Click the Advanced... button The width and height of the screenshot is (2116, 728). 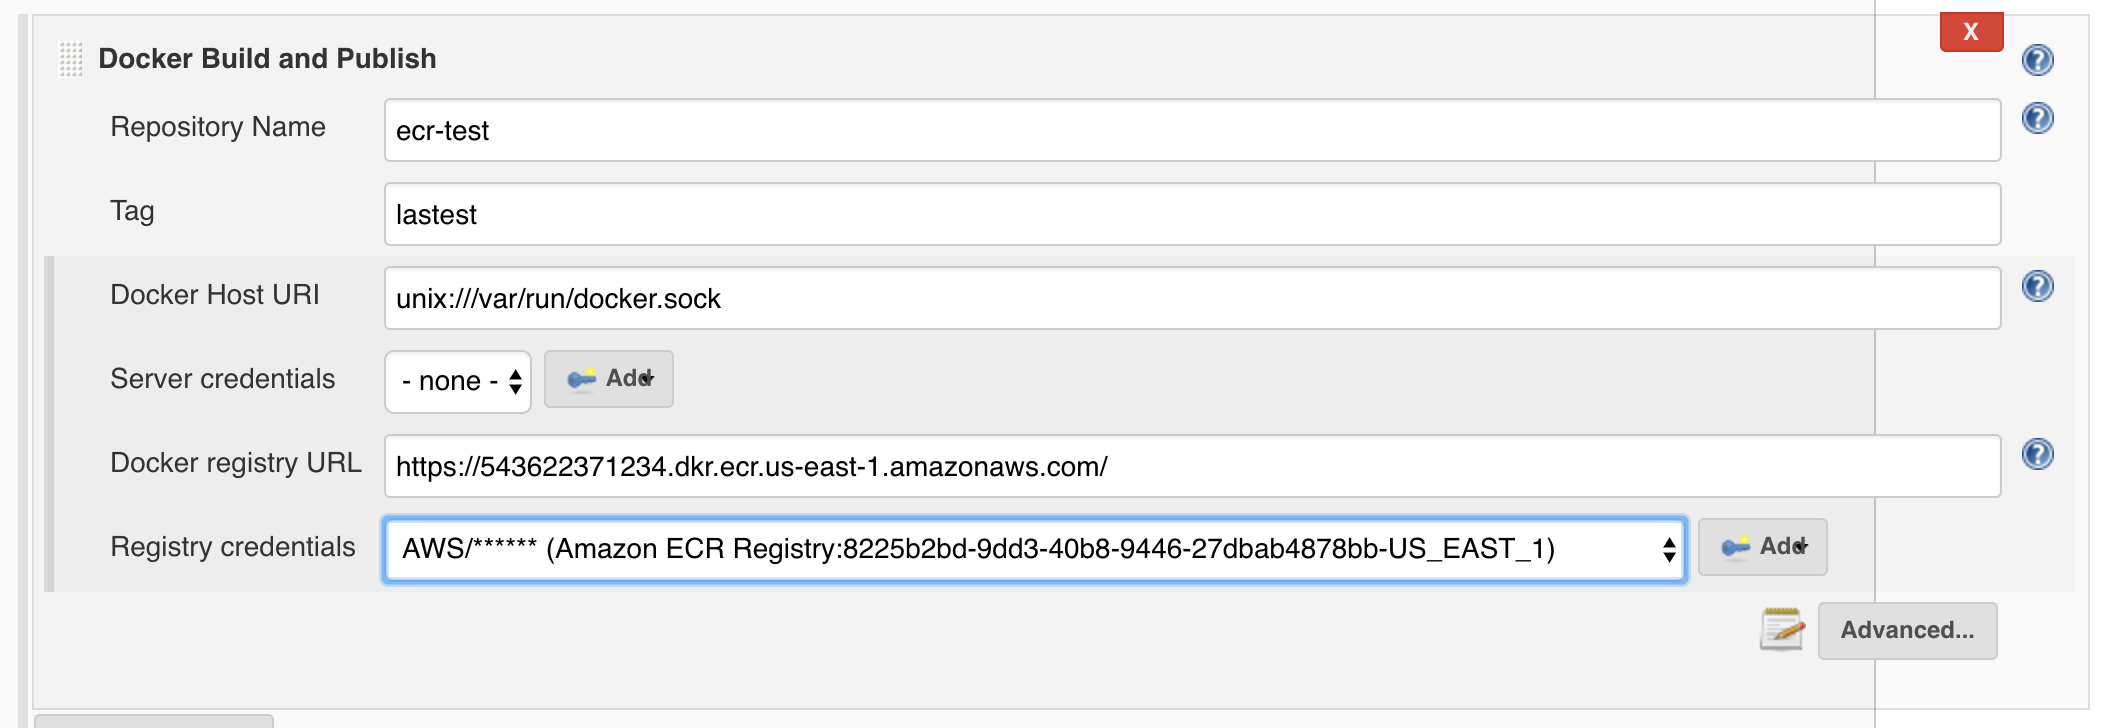1907,630
